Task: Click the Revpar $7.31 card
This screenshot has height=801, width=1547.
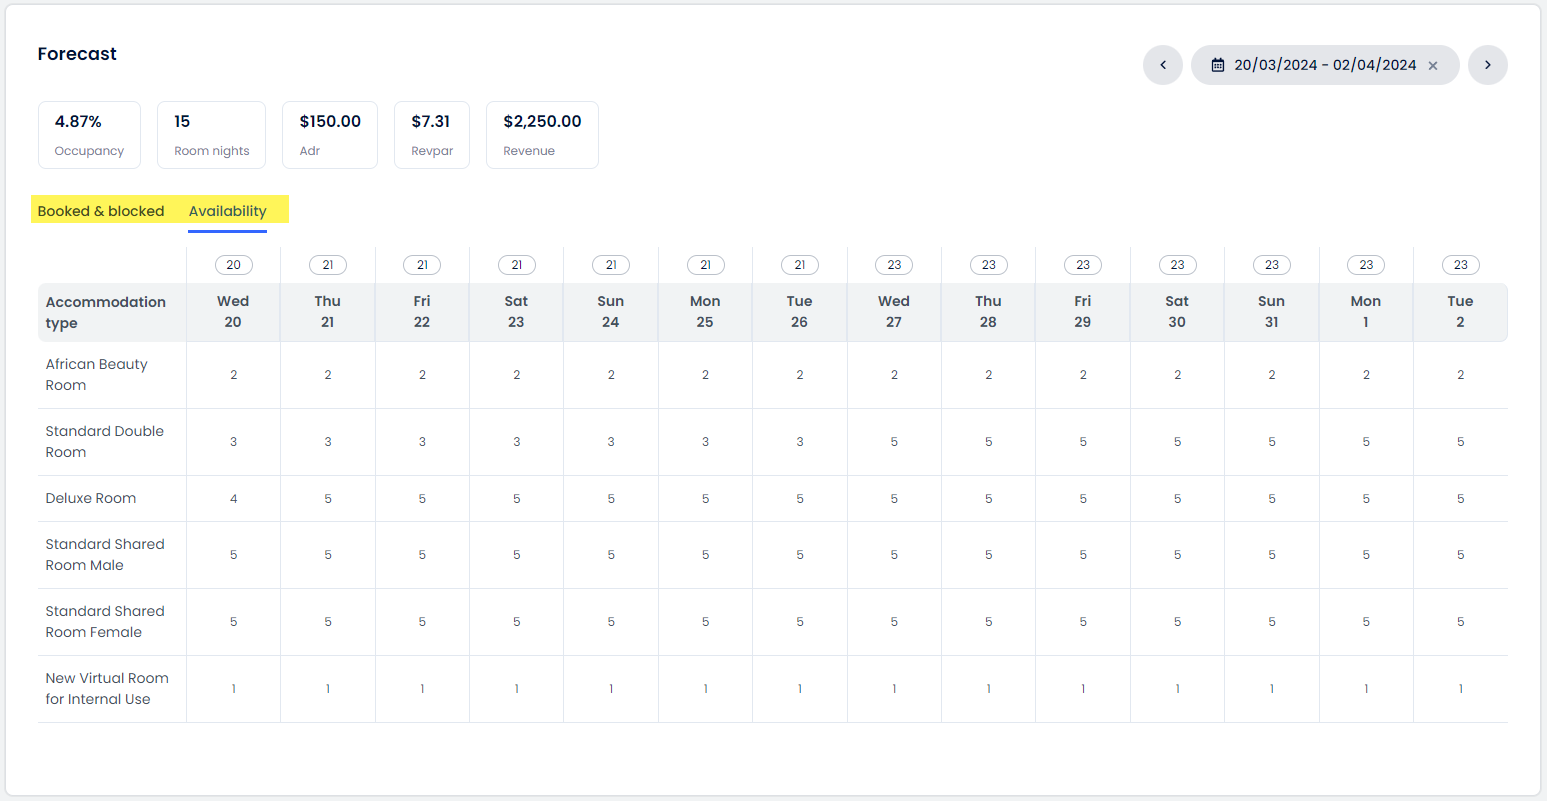Action: tap(432, 135)
